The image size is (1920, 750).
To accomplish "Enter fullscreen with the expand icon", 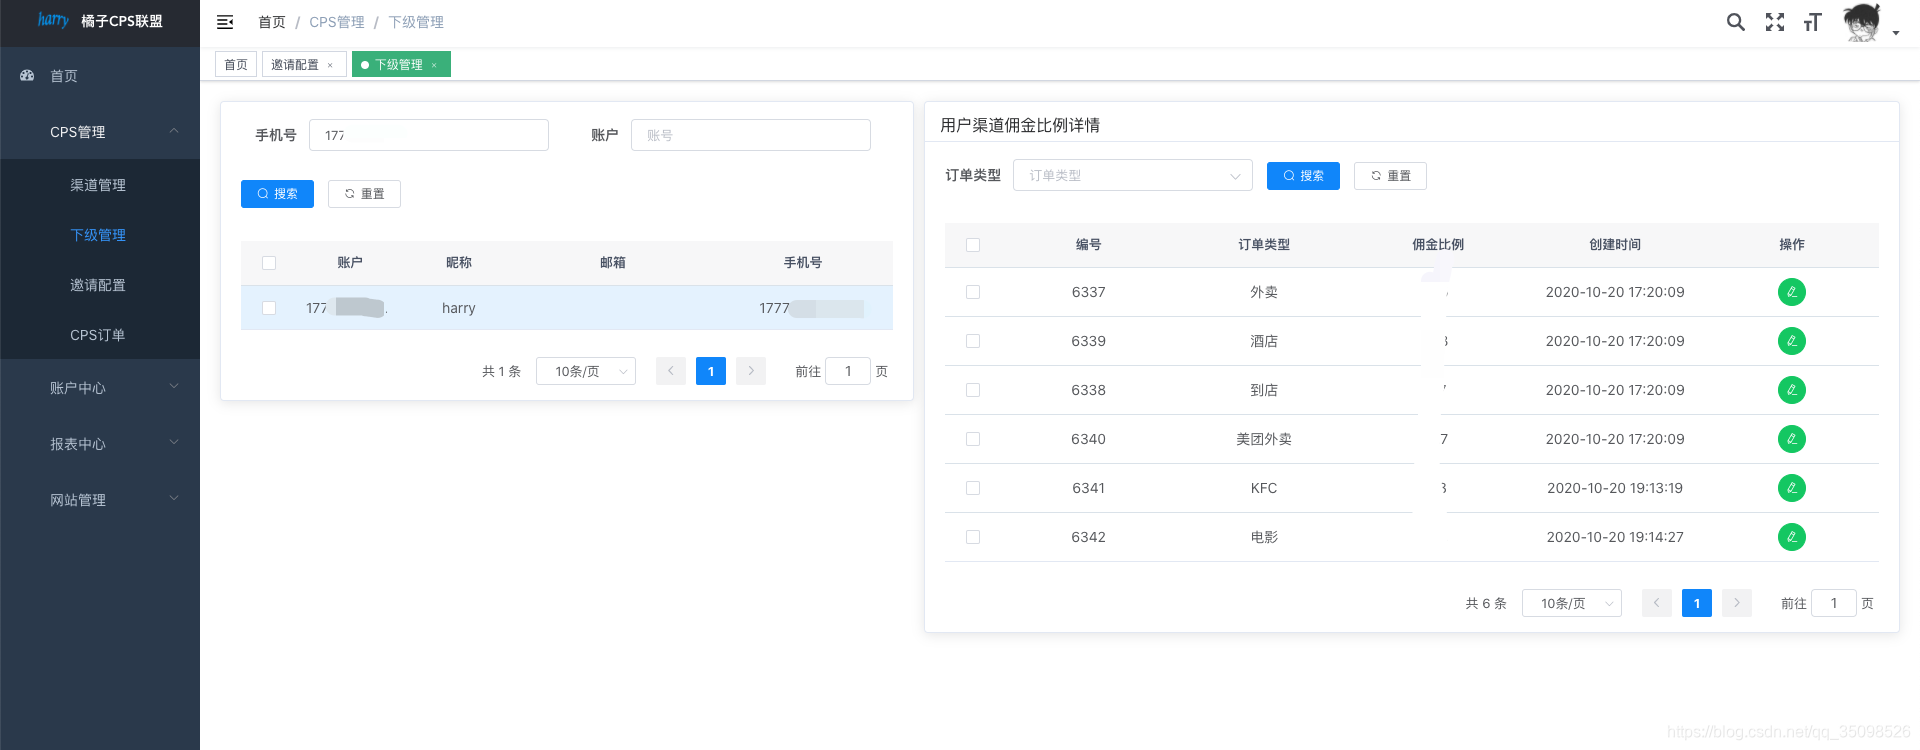I will tap(1775, 22).
